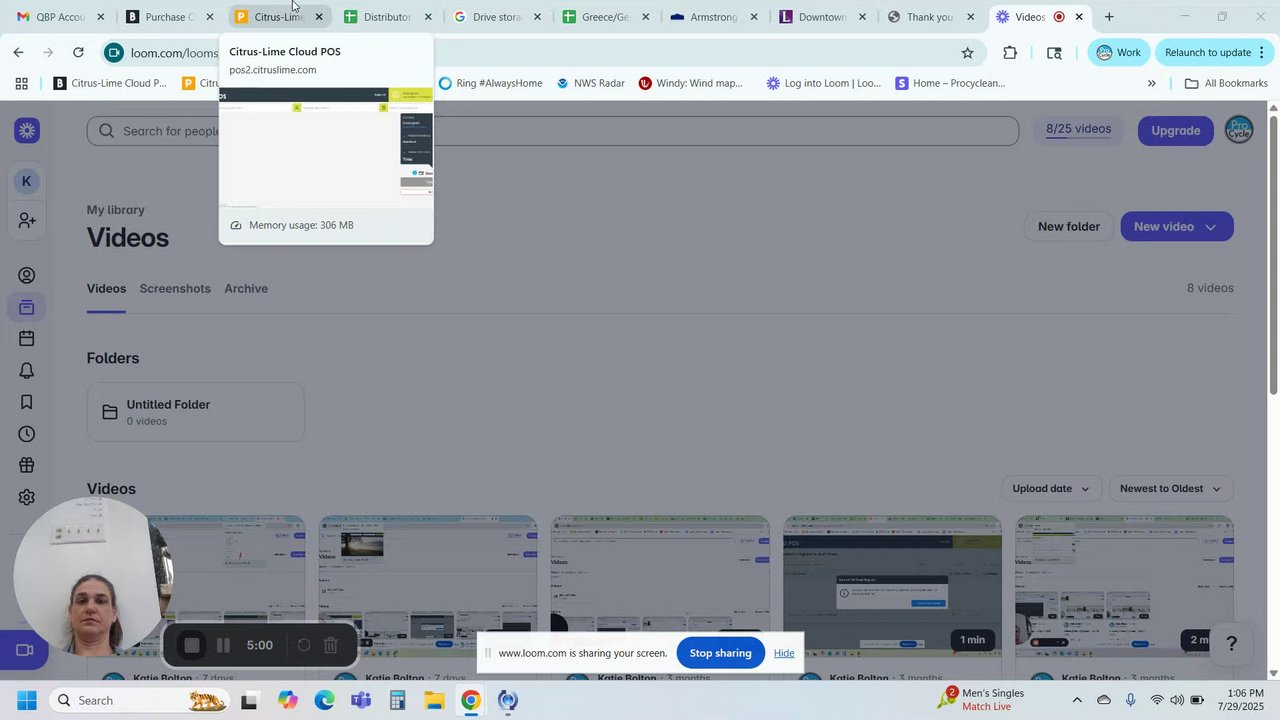This screenshot has height=720, width=1280.
Task: Expand the hidden bookmarks chevron
Action: [1151, 84]
